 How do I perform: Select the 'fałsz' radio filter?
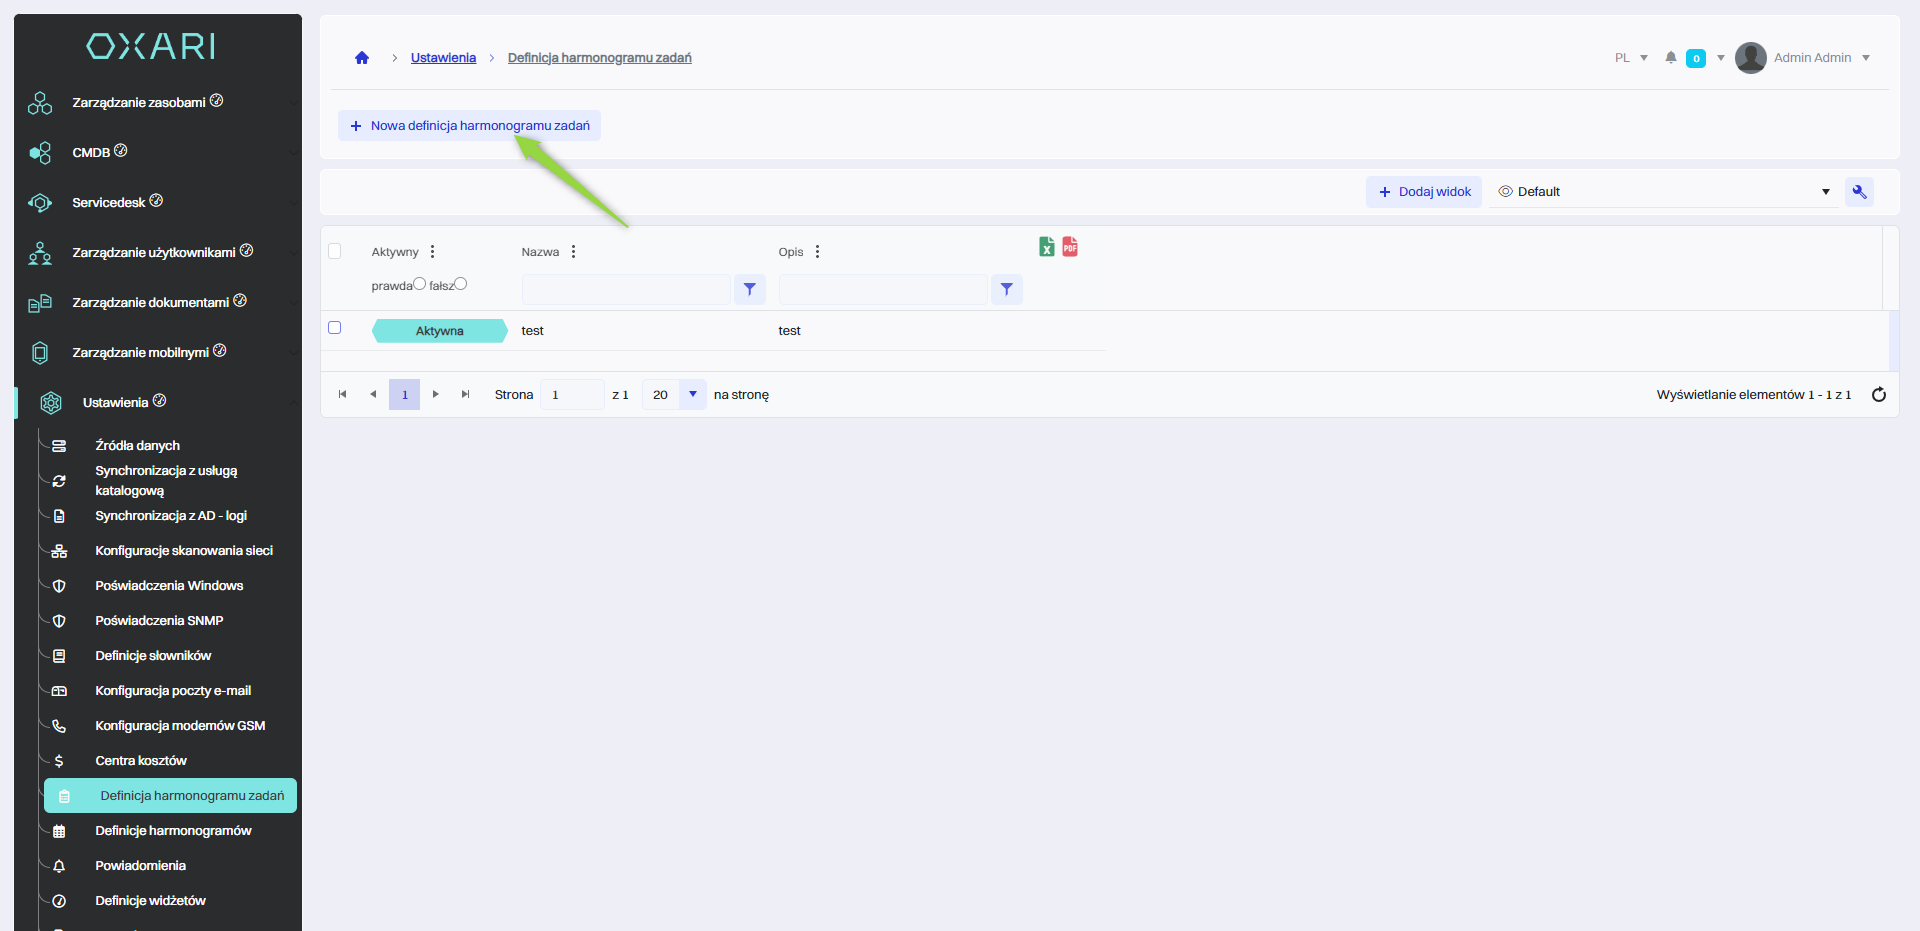click(x=461, y=284)
